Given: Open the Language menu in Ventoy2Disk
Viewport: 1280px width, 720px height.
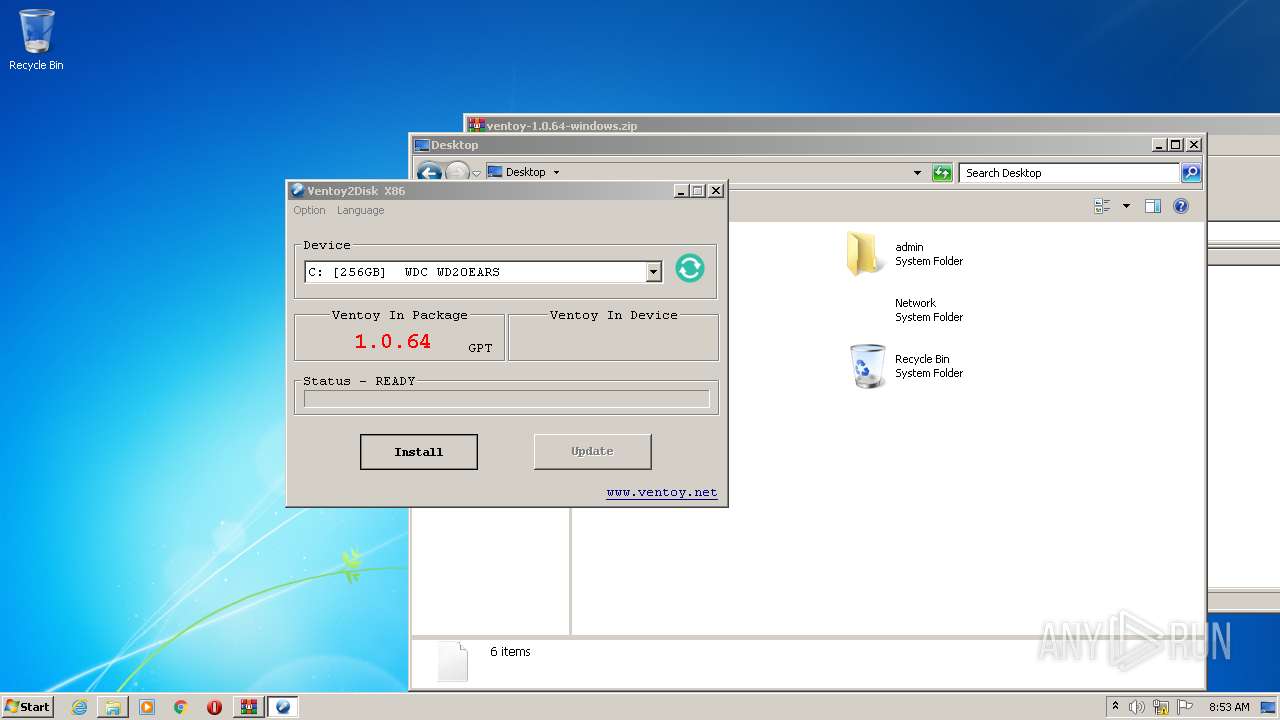Looking at the screenshot, I should (x=360, y=210).
